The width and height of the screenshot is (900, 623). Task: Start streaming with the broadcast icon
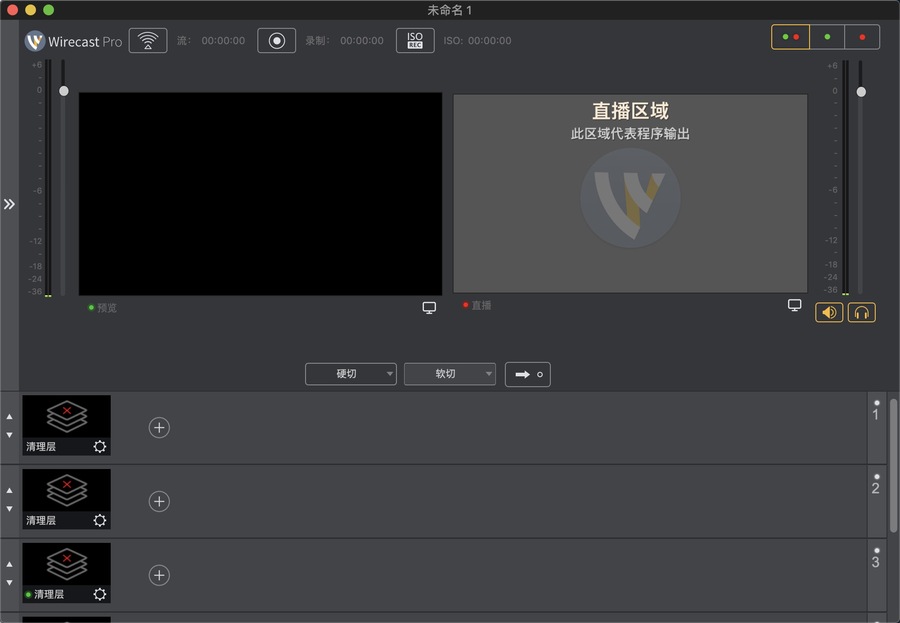point(148,41)
